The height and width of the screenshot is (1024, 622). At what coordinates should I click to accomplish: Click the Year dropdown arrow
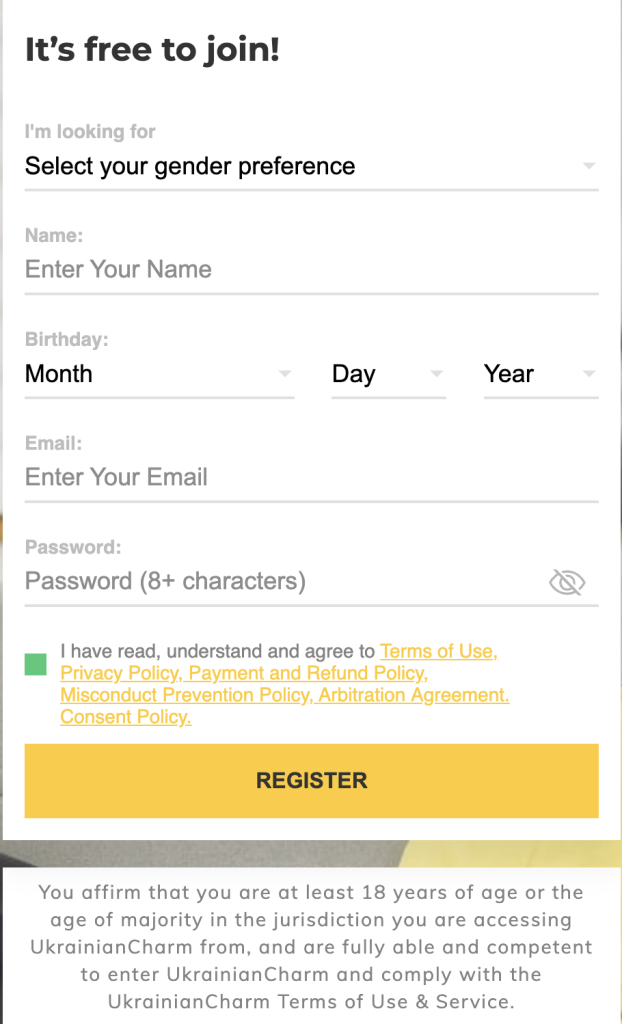pos(589,373)
